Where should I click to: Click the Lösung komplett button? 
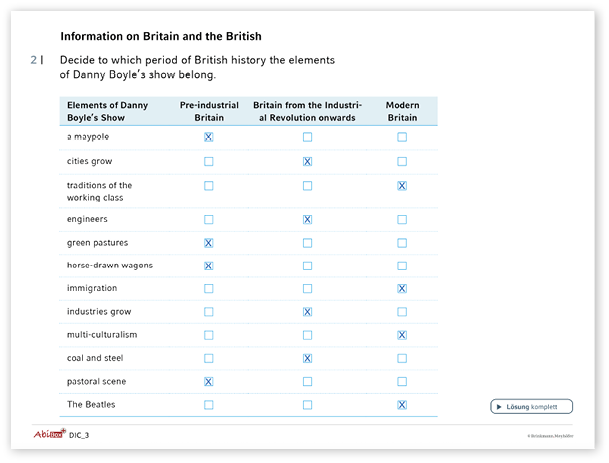click(x=531, y=407)
